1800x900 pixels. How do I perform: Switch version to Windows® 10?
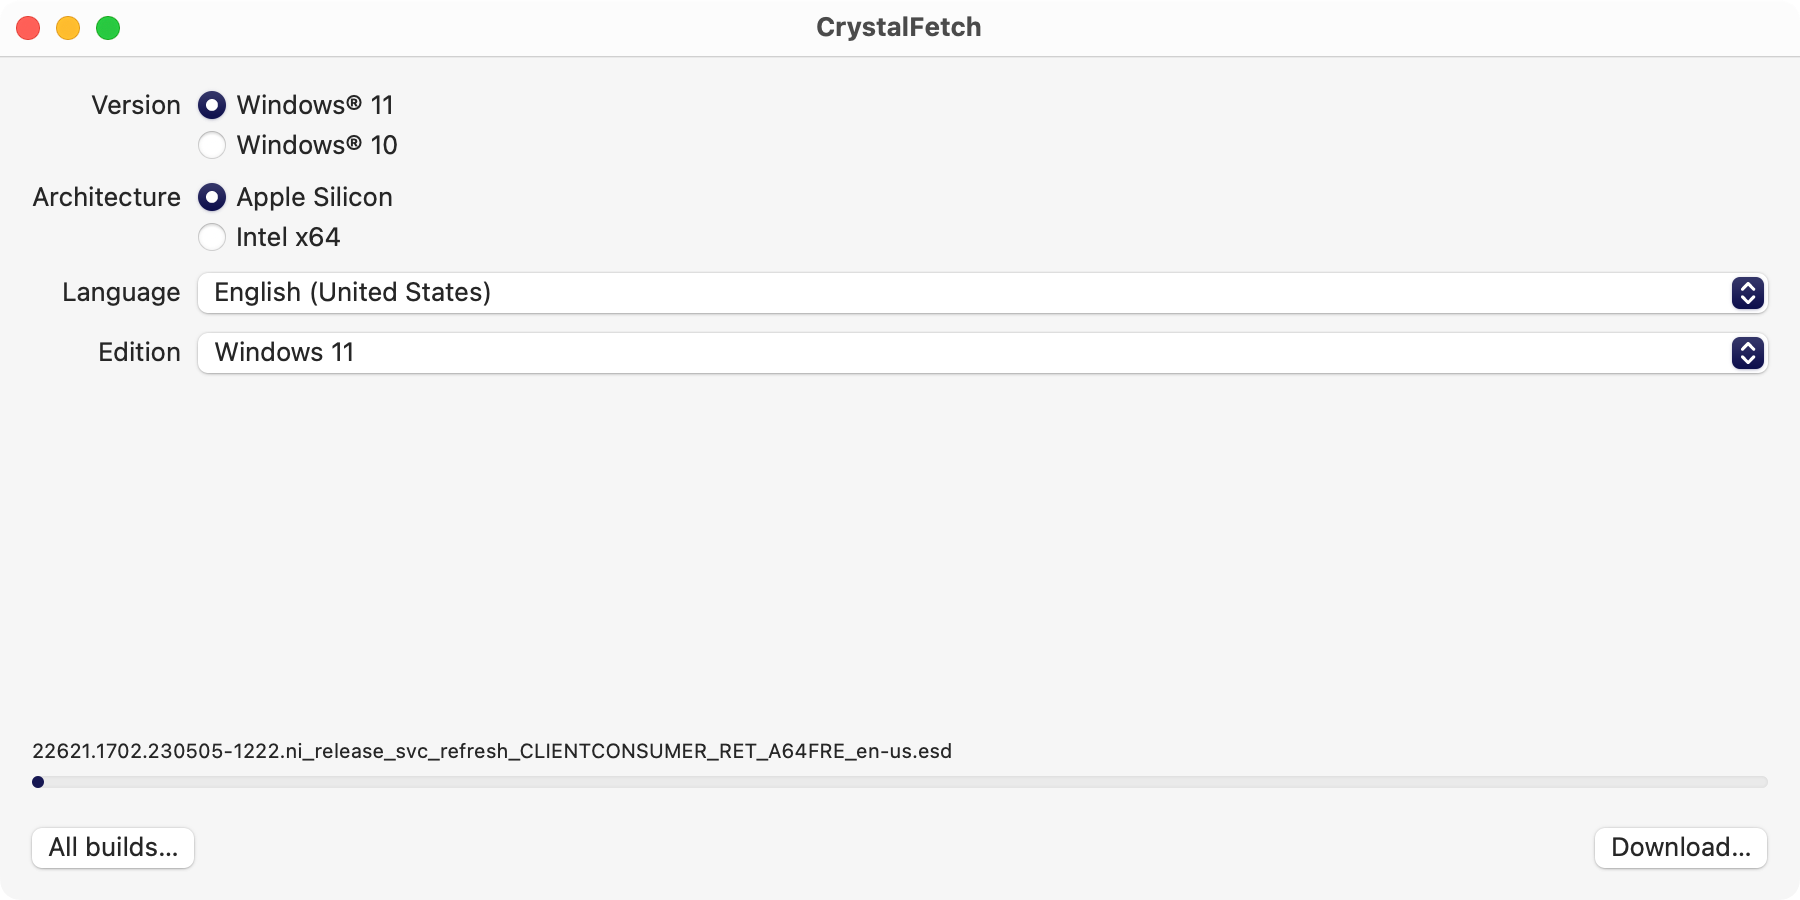click(211, 145)
